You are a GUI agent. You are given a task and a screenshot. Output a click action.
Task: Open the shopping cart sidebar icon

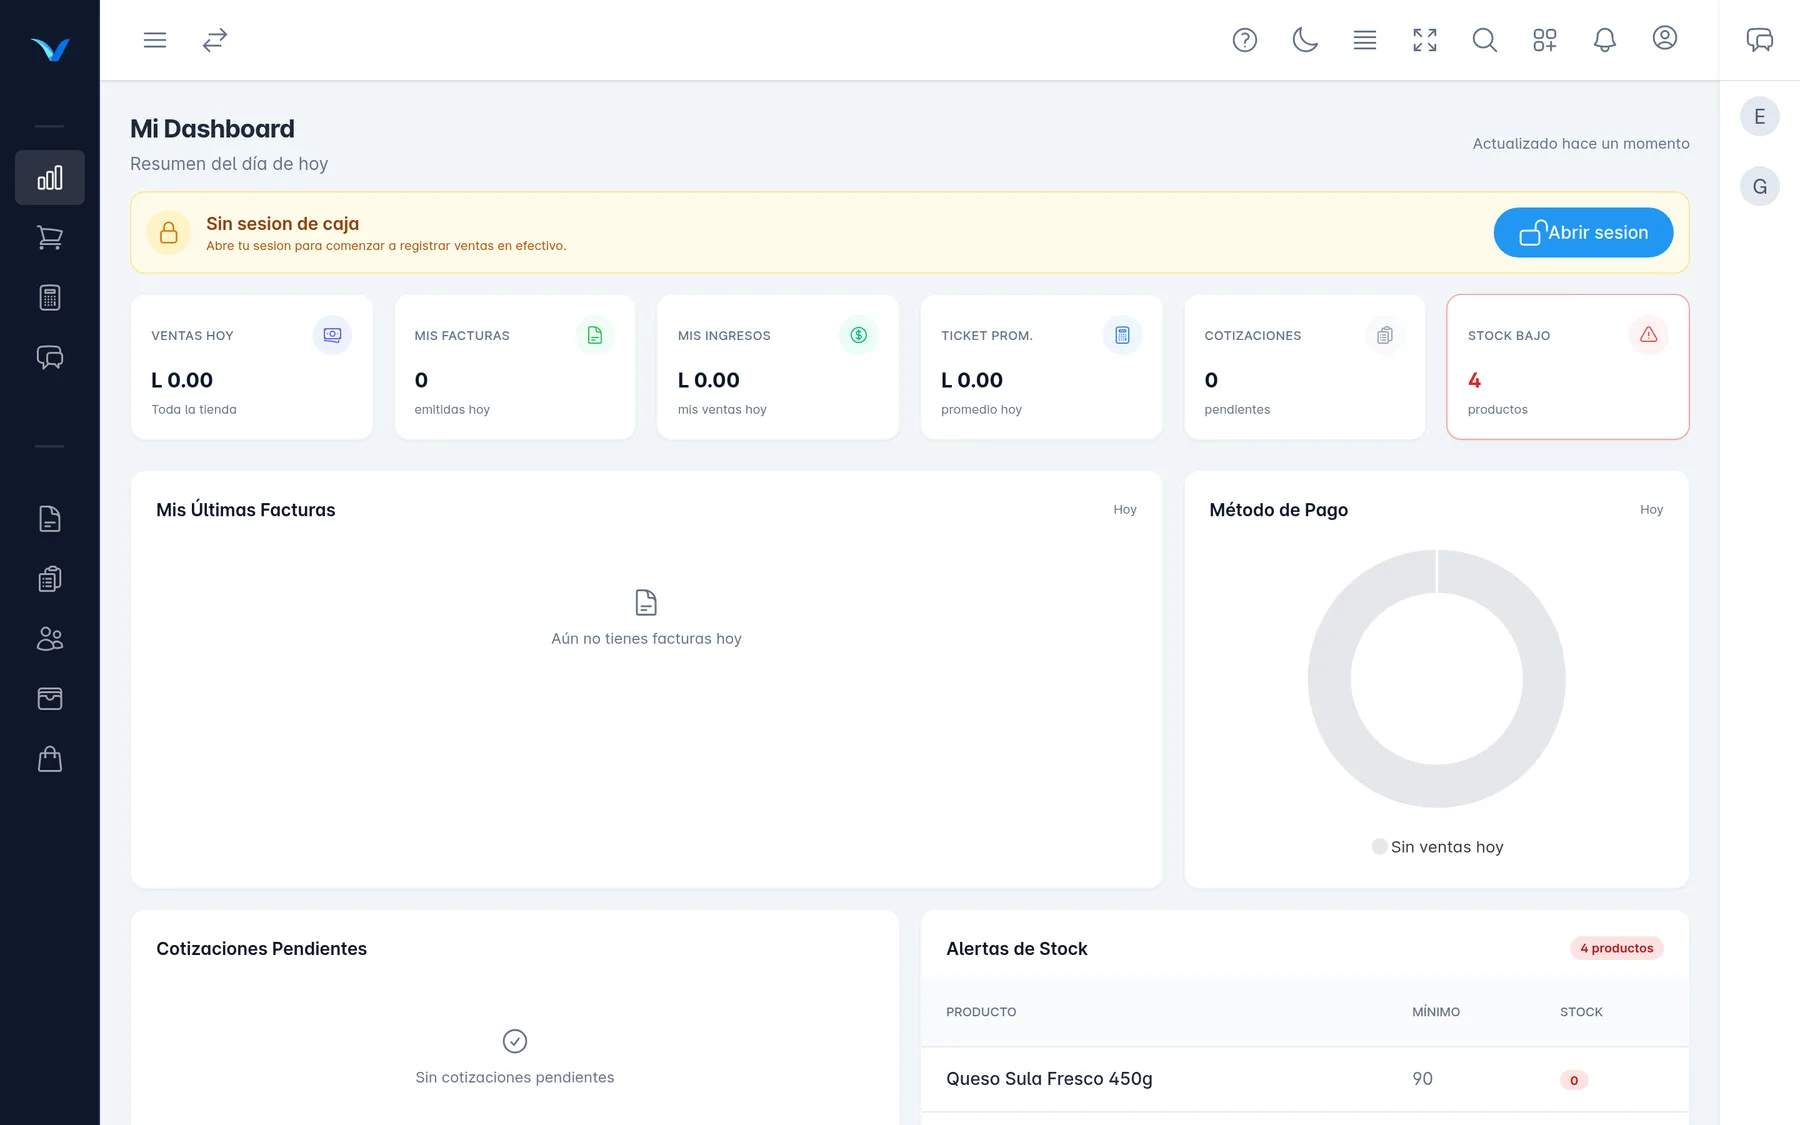[50, 238]
